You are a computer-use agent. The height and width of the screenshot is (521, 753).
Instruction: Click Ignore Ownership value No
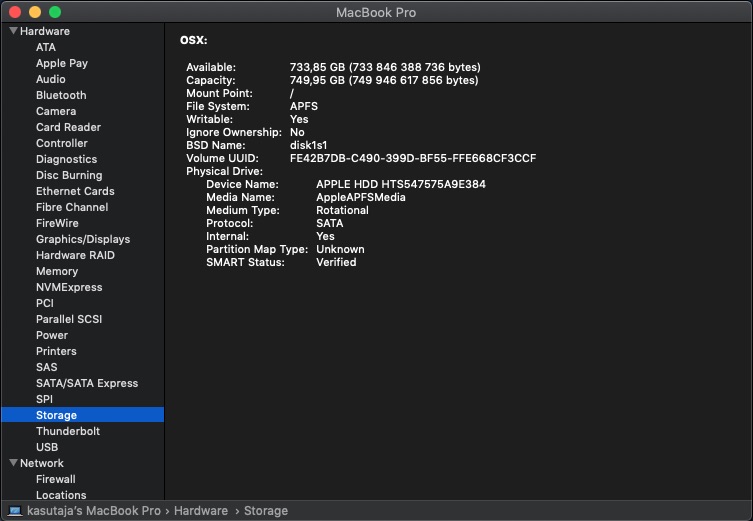coord(297,132)
